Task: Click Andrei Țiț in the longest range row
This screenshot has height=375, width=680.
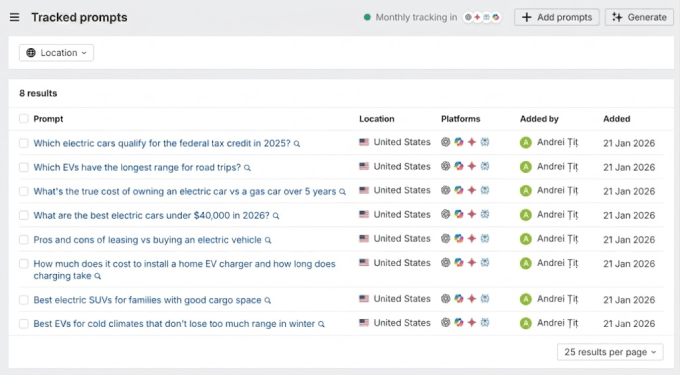Action: pos(557,166)
